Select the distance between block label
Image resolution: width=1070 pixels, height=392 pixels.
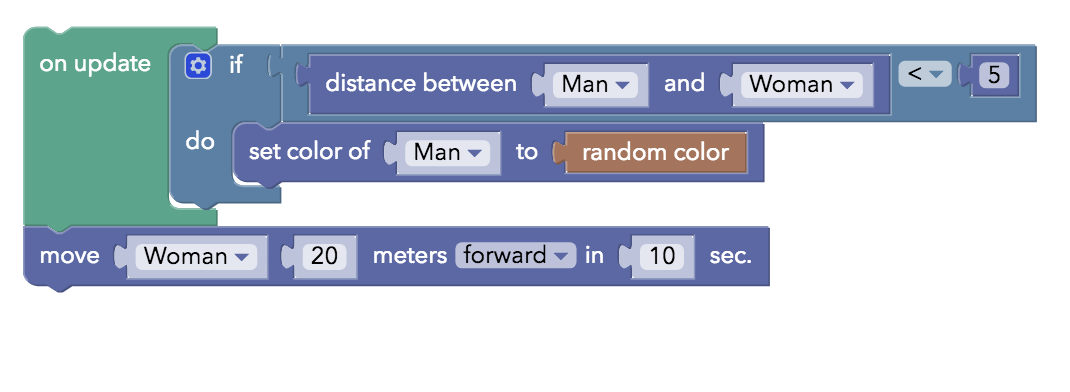click(421, 83)
